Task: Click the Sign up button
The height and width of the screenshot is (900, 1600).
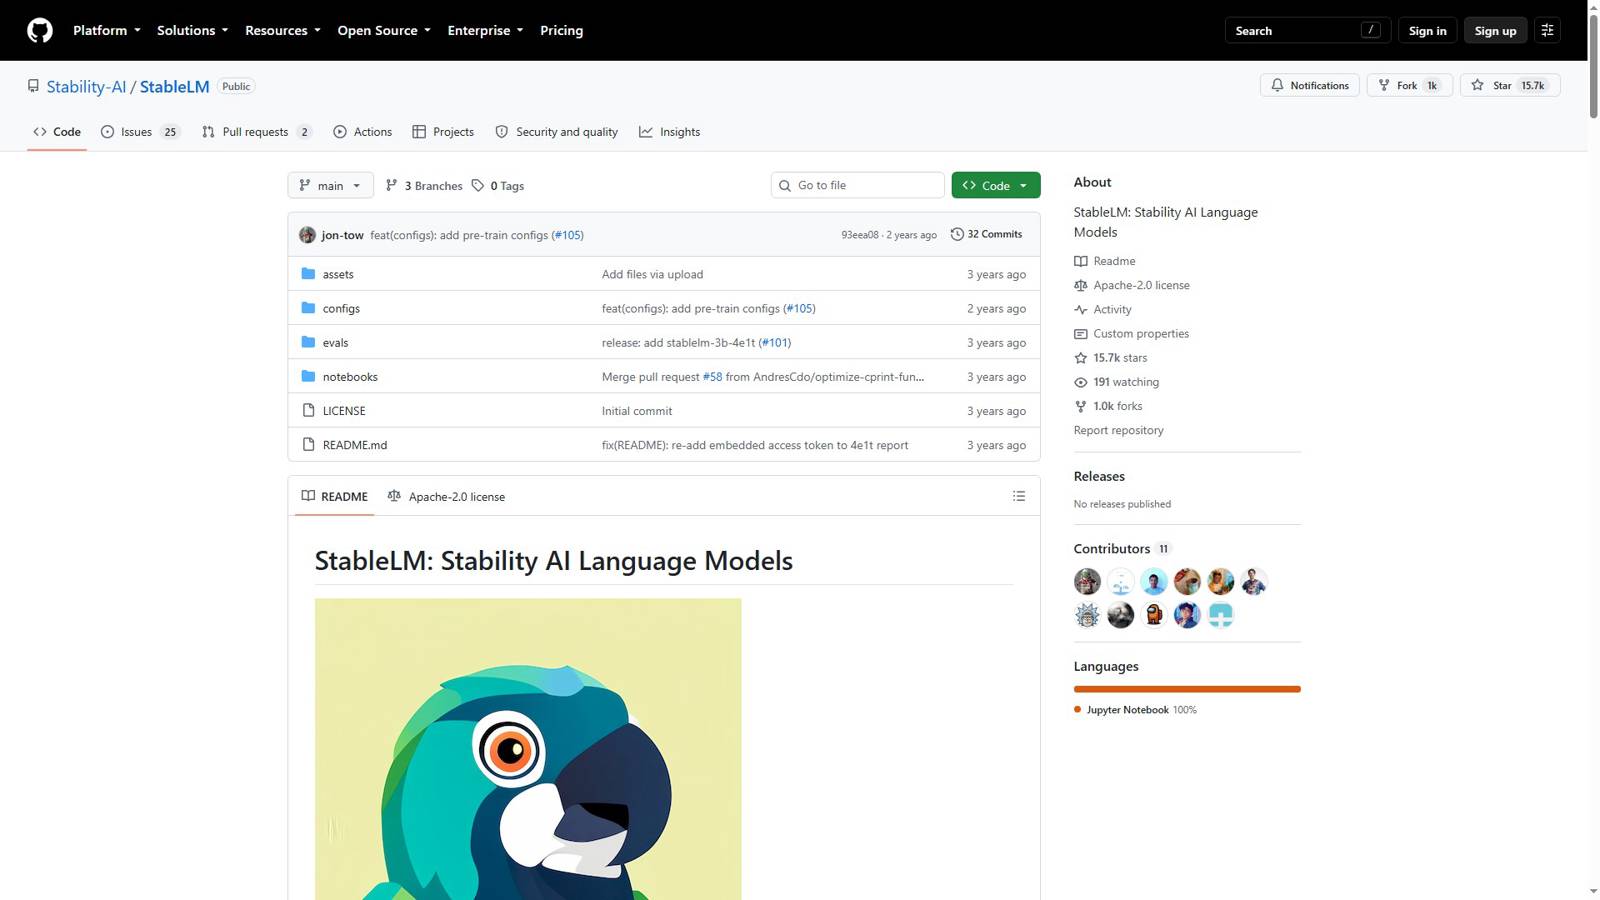Action: click(1495, 30)
